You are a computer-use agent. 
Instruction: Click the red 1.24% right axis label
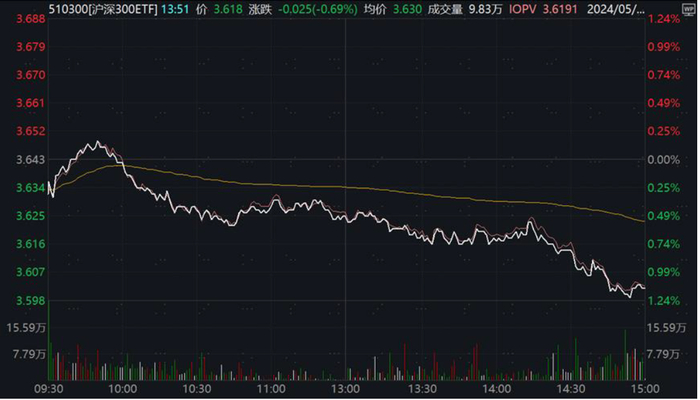(664, 19)
